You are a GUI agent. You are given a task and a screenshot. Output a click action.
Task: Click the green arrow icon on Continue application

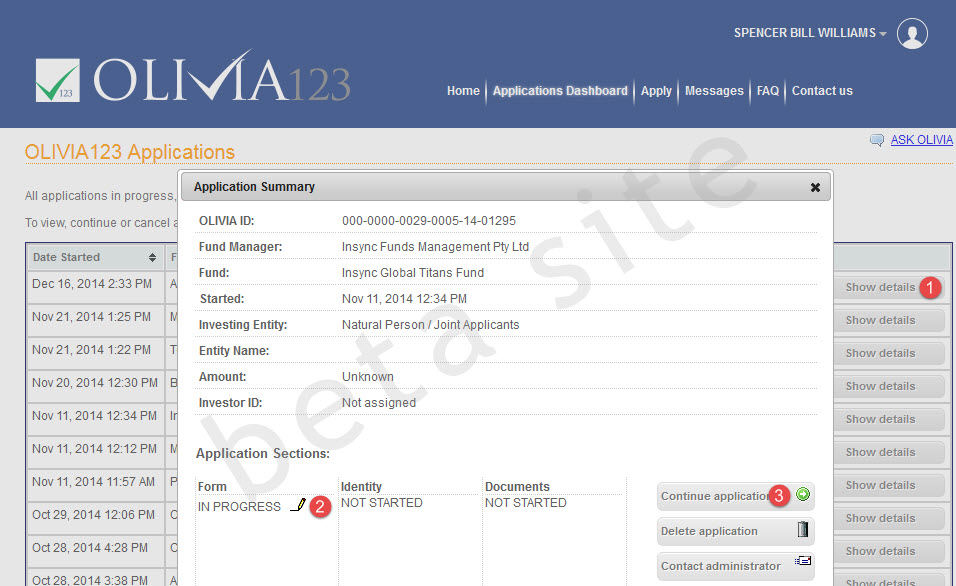click(803, 495)
